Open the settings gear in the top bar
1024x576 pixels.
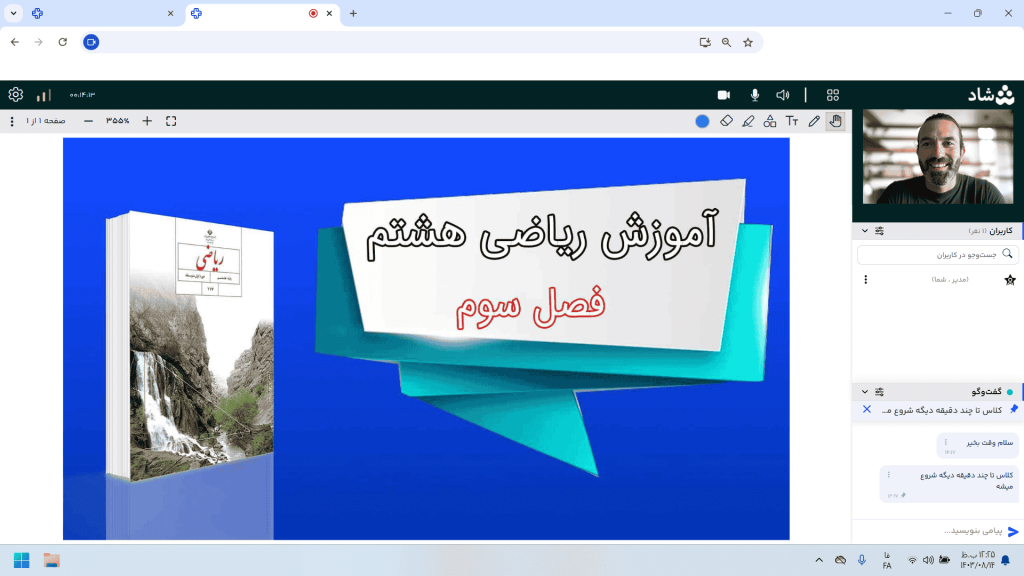[x=14, y=93]
